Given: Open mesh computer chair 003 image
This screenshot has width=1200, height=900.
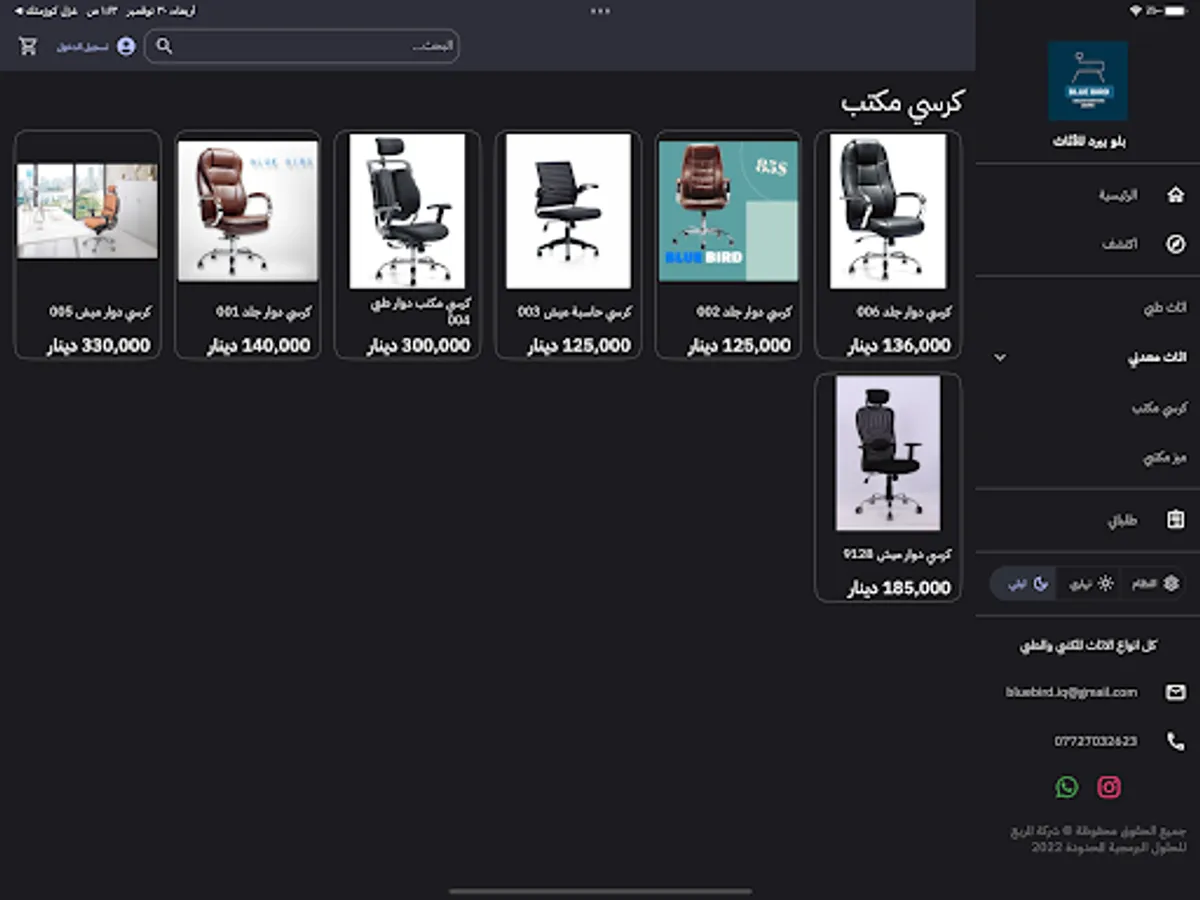Looking at the screenshot, I should click(568, 211).
